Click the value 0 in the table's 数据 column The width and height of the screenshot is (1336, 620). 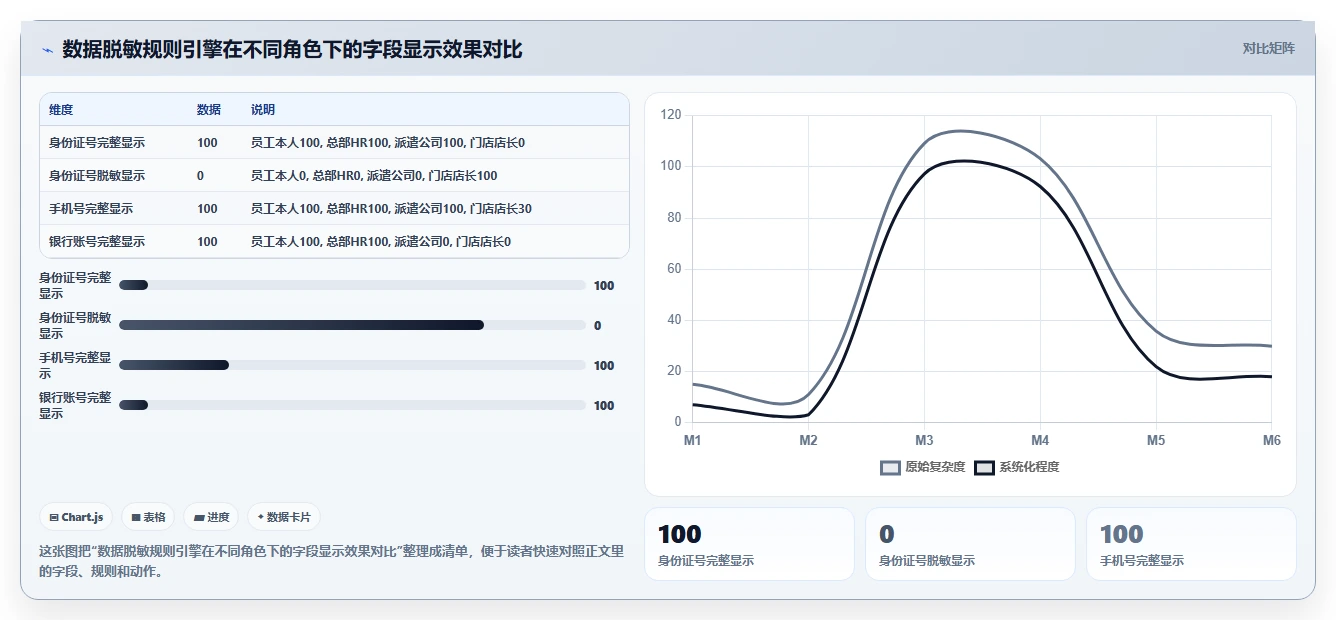[200, 176]
